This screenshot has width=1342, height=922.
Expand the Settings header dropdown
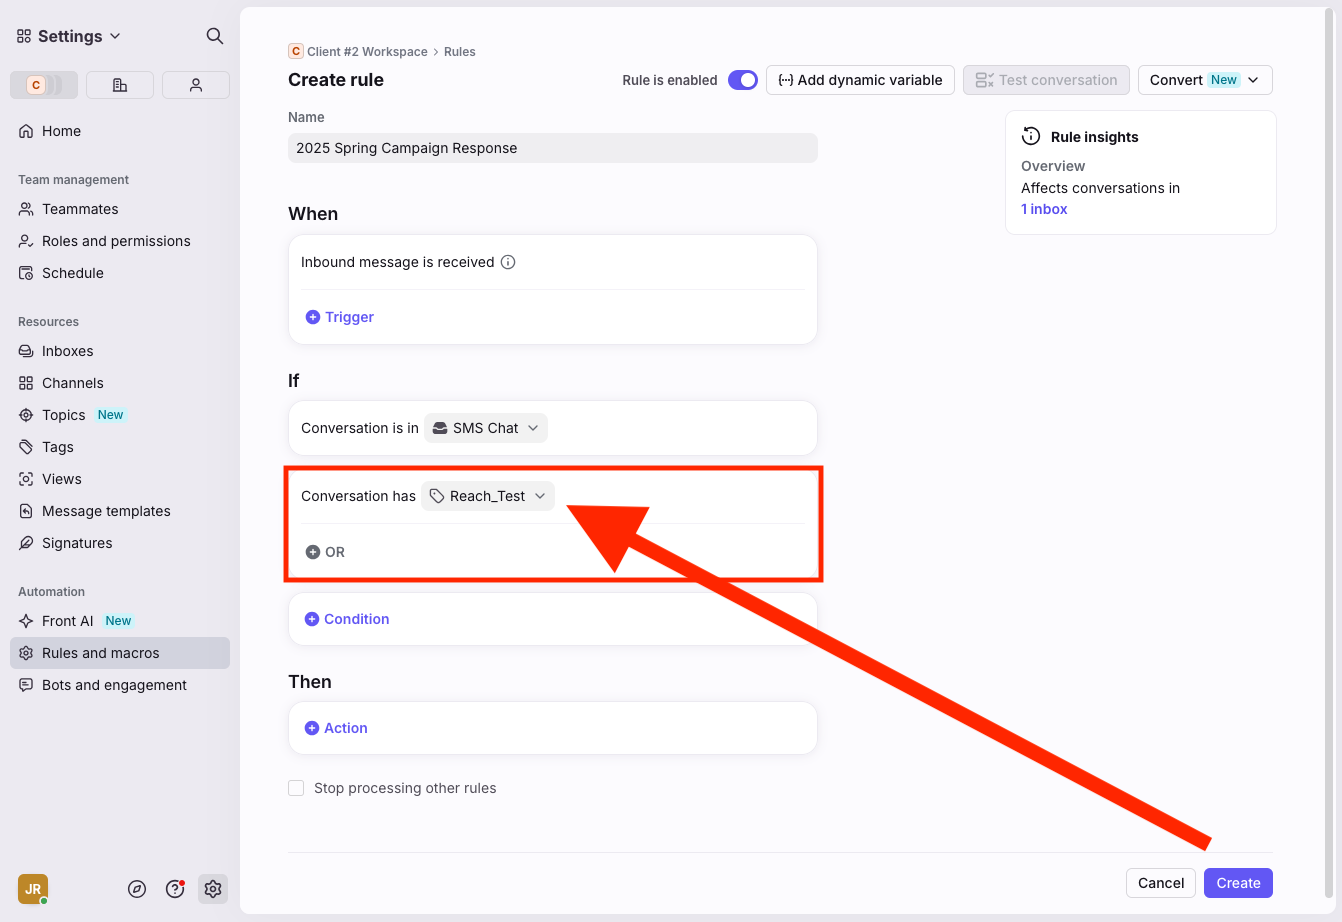pyautogui.click(x=69, y=36)
